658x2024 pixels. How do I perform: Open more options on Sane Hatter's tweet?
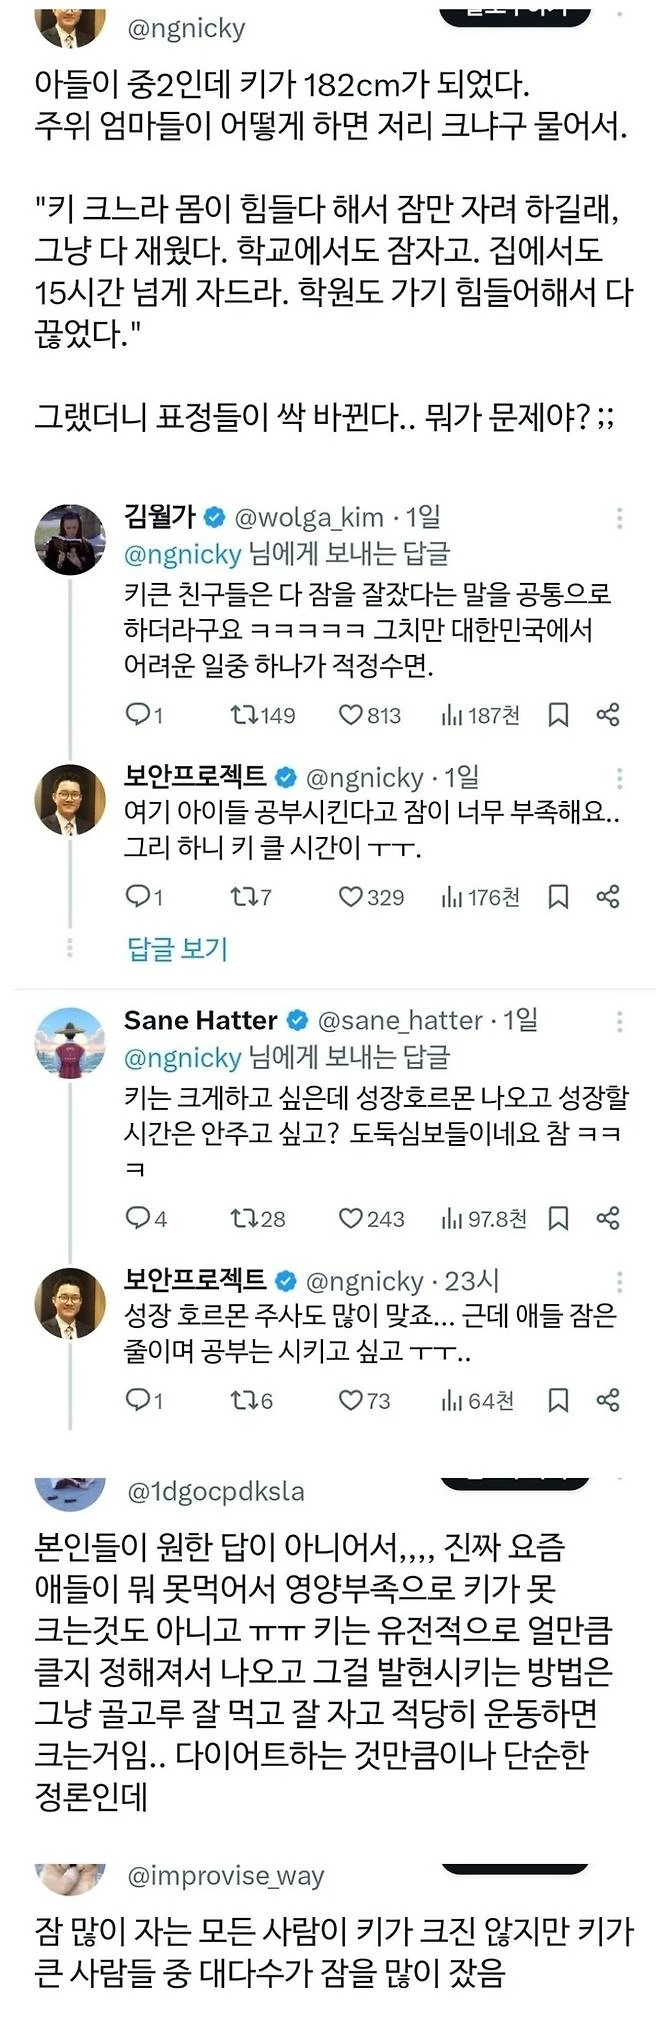click(622, 1022)
